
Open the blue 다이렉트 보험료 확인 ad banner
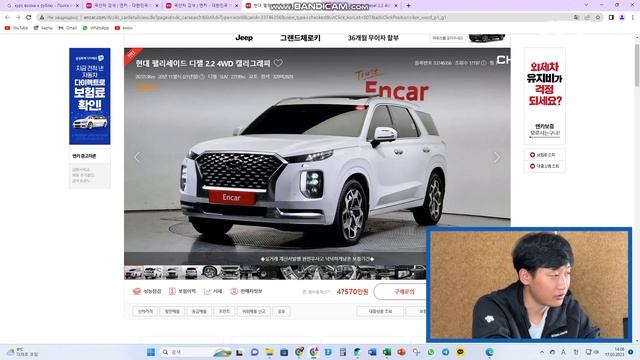tap(90, 96)
